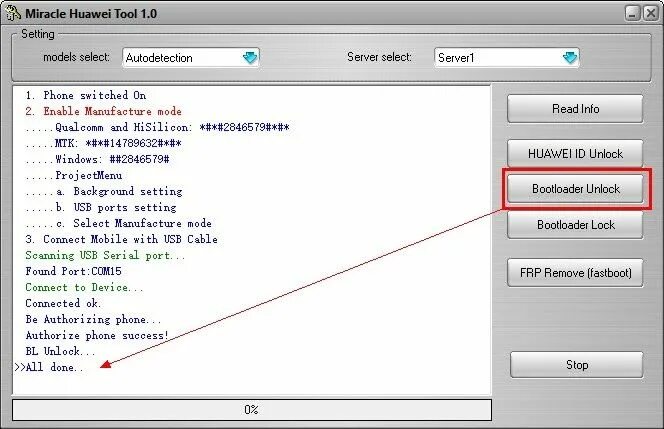The width and height of the screenshot is (664, 429).
Task: Run FRP Remove (fastboot)
Action: pos(575,272)
